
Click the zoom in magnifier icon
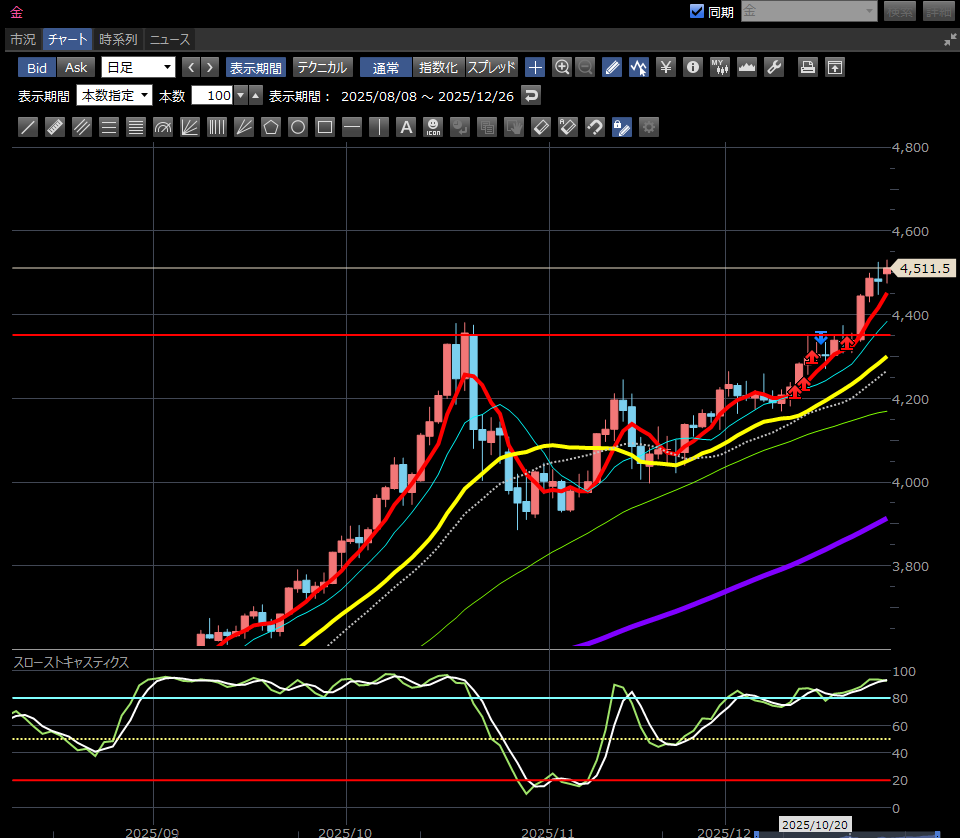pos(562,67)
